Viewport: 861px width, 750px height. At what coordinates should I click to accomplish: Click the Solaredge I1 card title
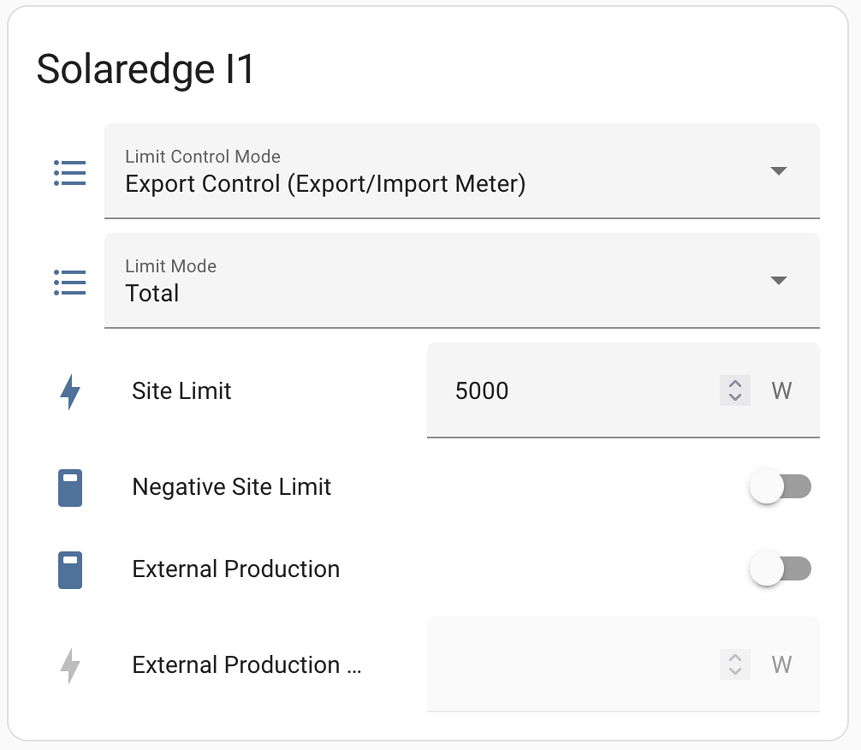coord(145,69)
